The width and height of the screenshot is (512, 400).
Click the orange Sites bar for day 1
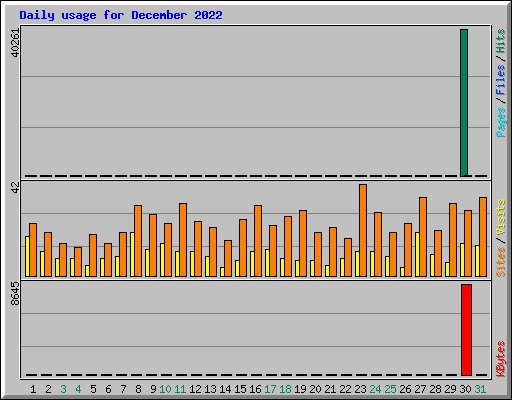click(x=33, y=250)
